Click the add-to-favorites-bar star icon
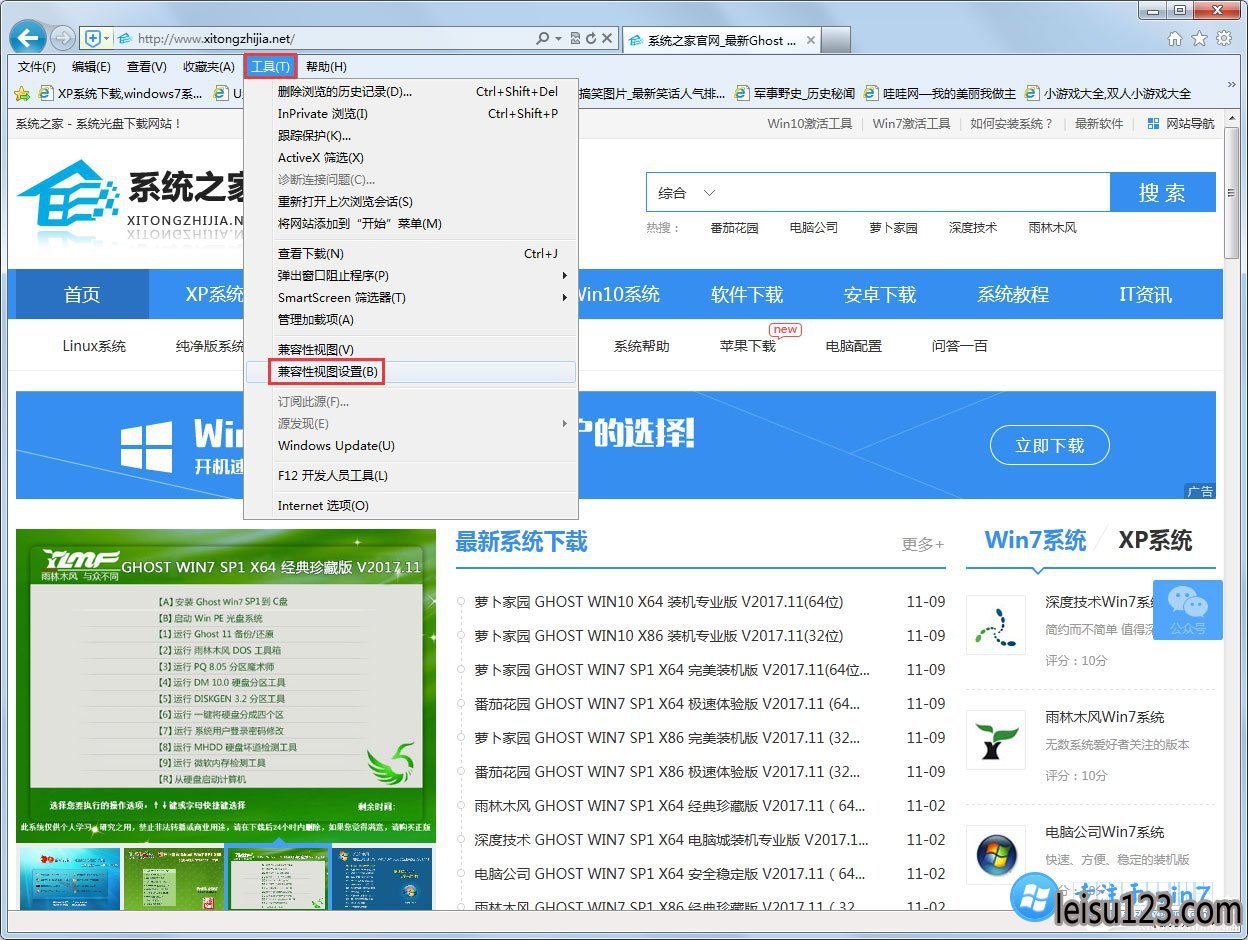1248x940 pixels. click(x=22, y=93)
